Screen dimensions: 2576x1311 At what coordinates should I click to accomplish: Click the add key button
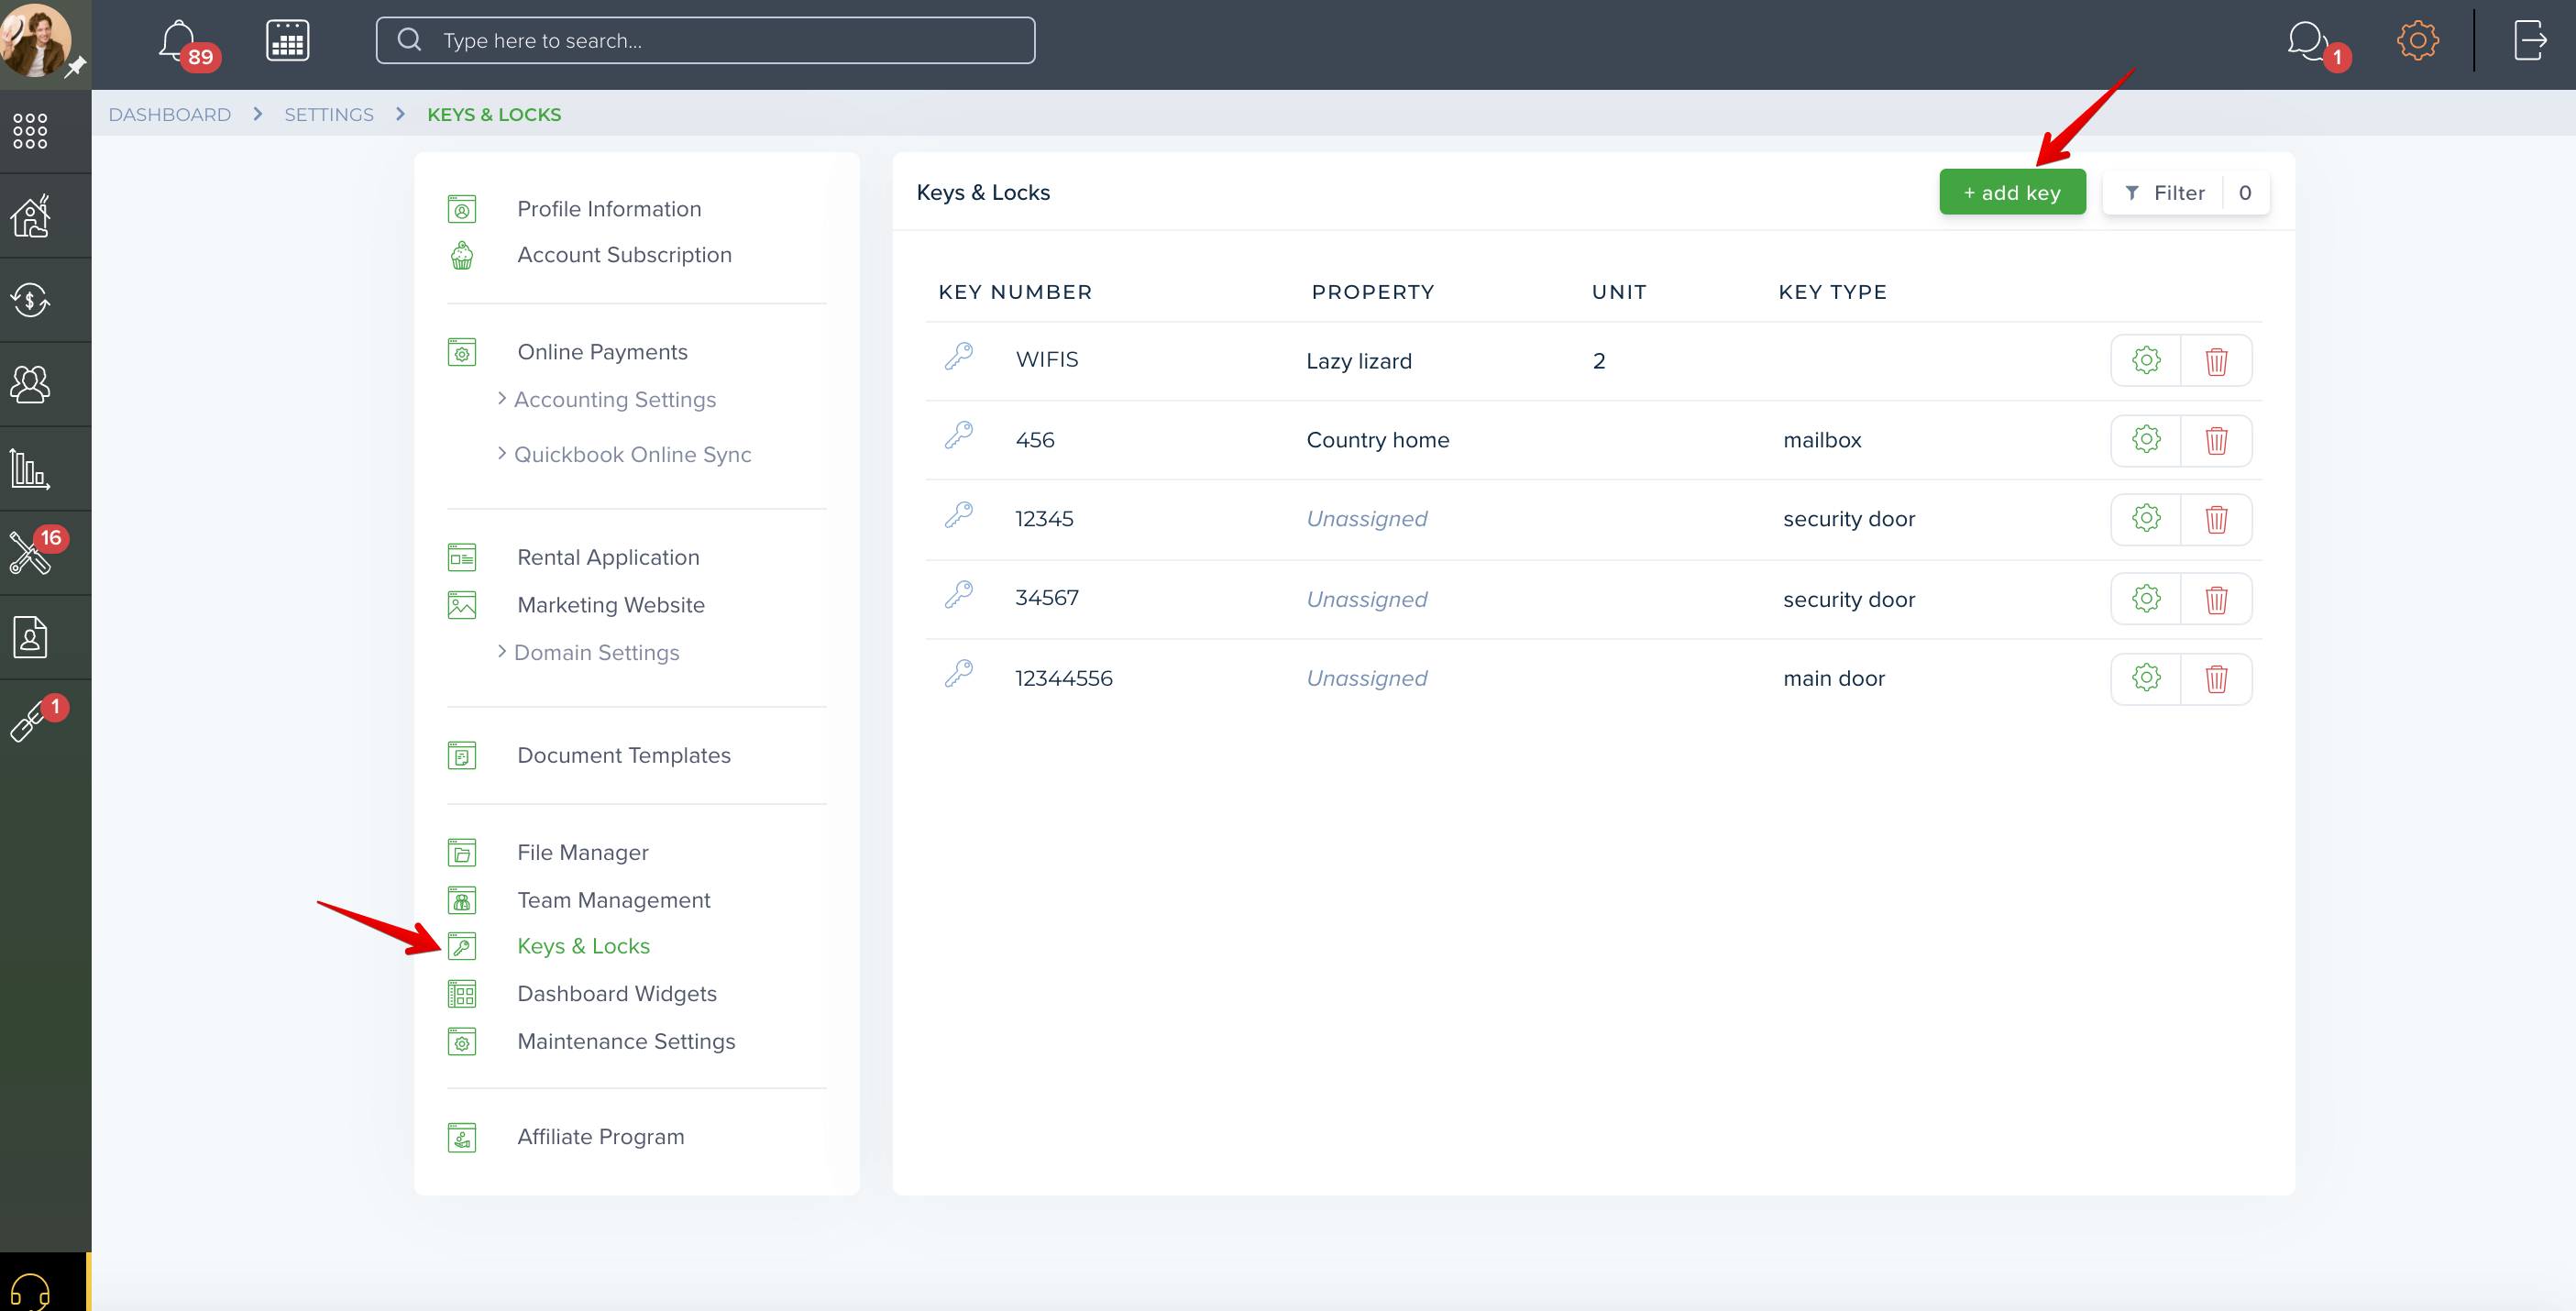click(x=2012, y=192)
